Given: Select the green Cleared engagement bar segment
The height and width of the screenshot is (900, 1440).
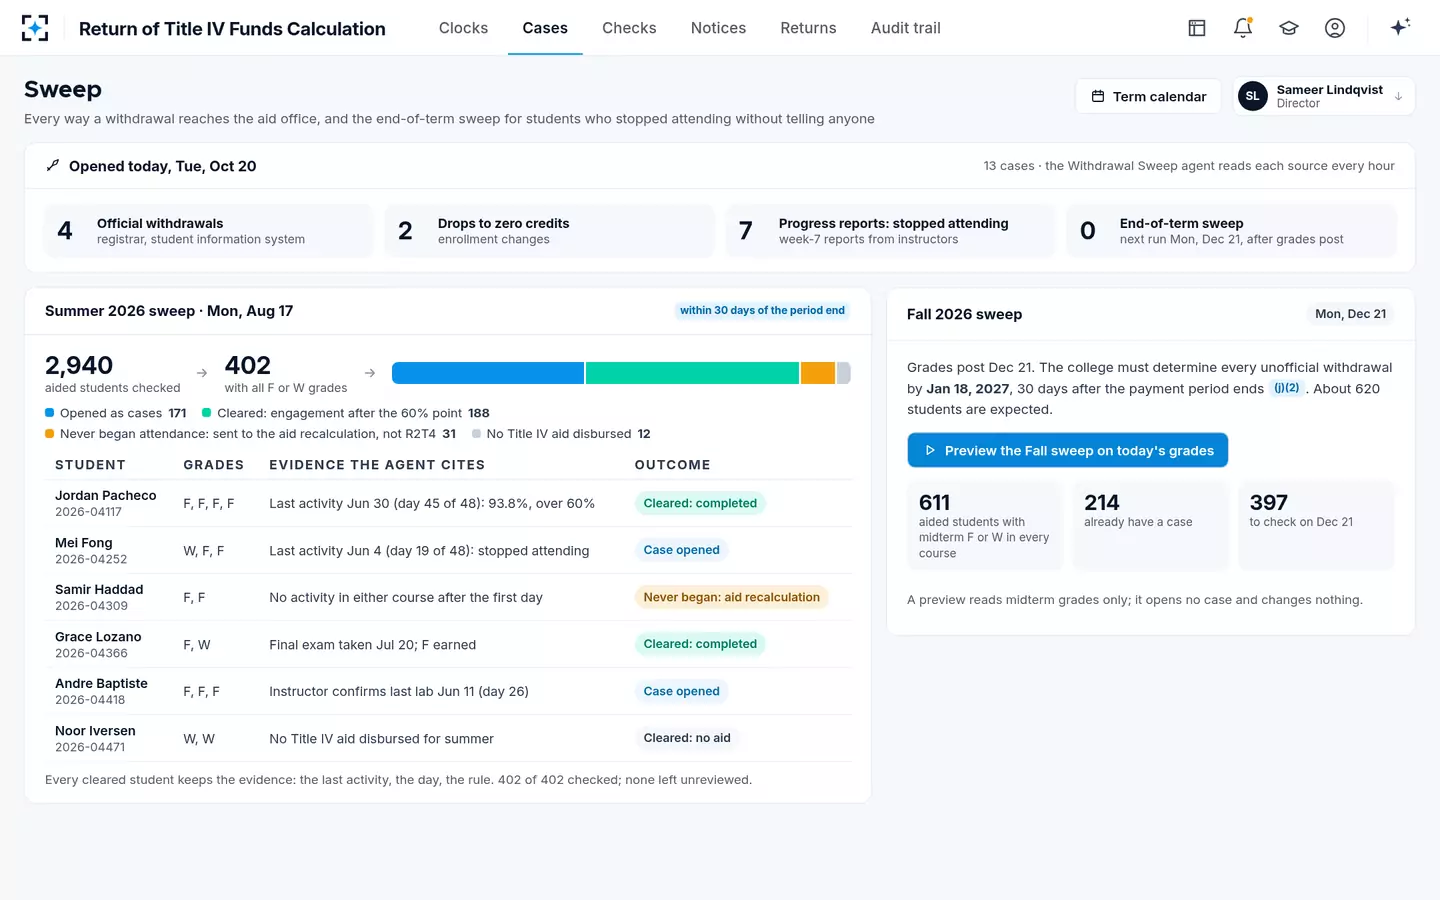Looking at the screenshot, I should pyautogui.click(x=692, y=373).
